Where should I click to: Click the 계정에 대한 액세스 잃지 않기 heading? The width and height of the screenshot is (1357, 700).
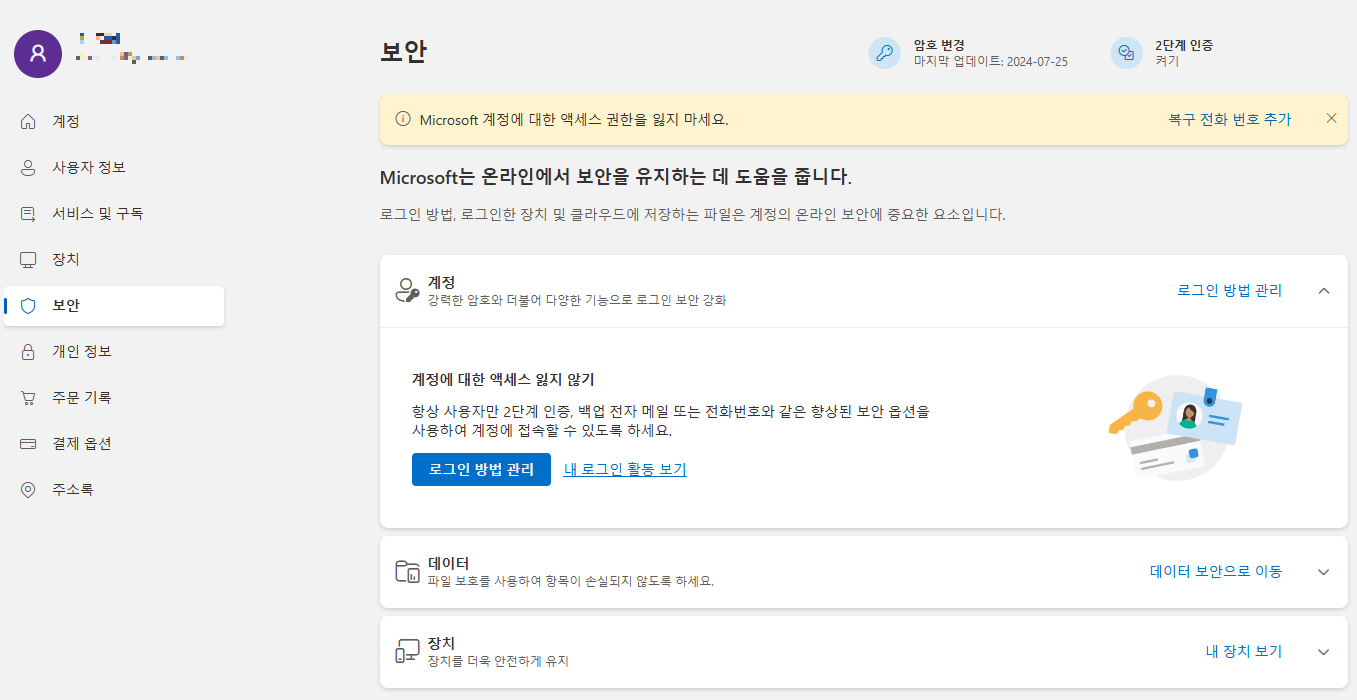[503, 380]
